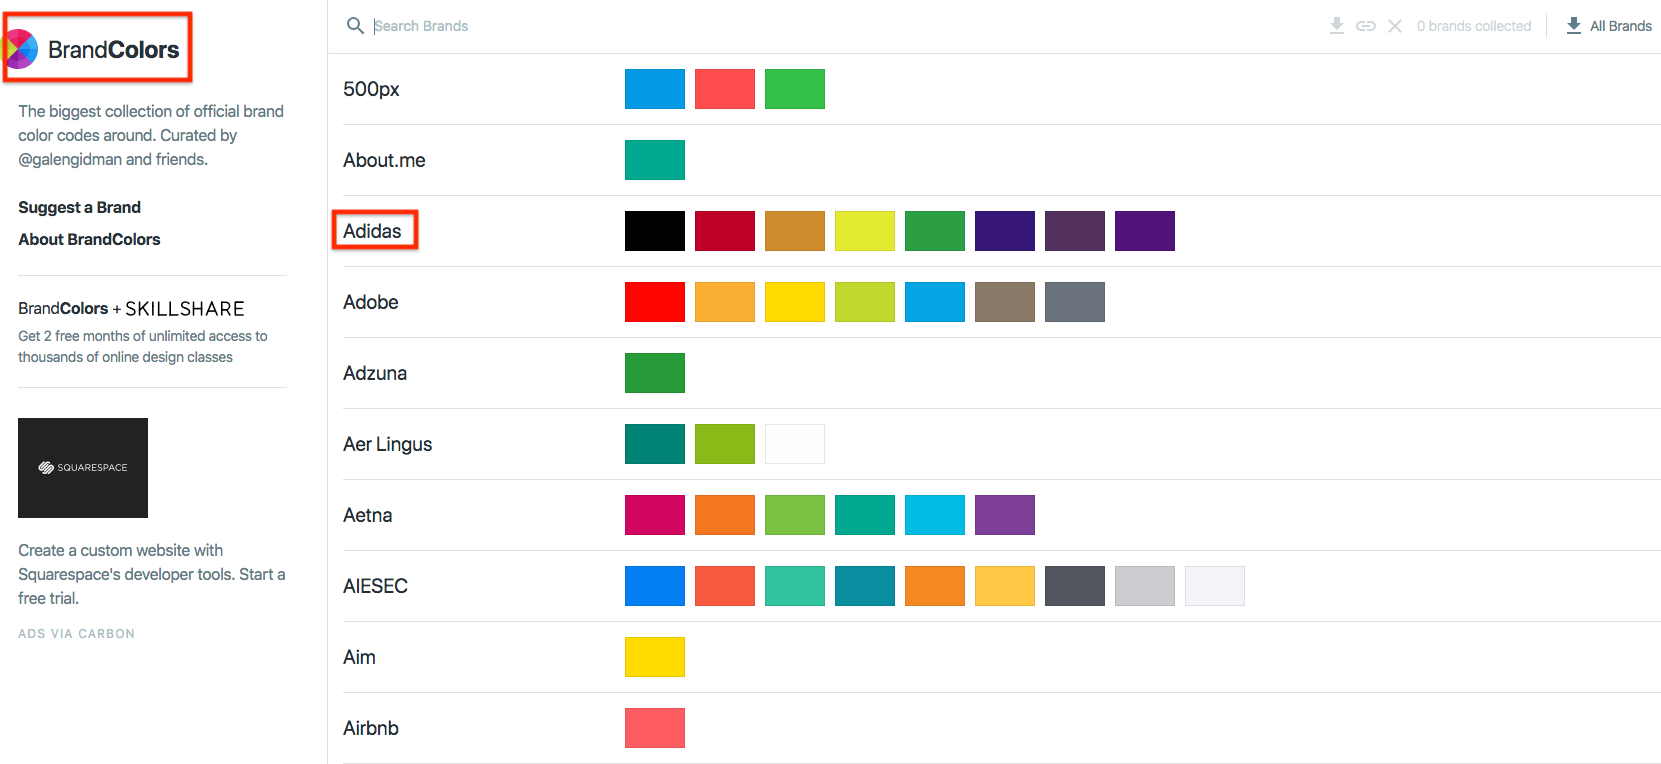Focus the Search Brands field
This screenshot has height=764, width=1661.
840,26
